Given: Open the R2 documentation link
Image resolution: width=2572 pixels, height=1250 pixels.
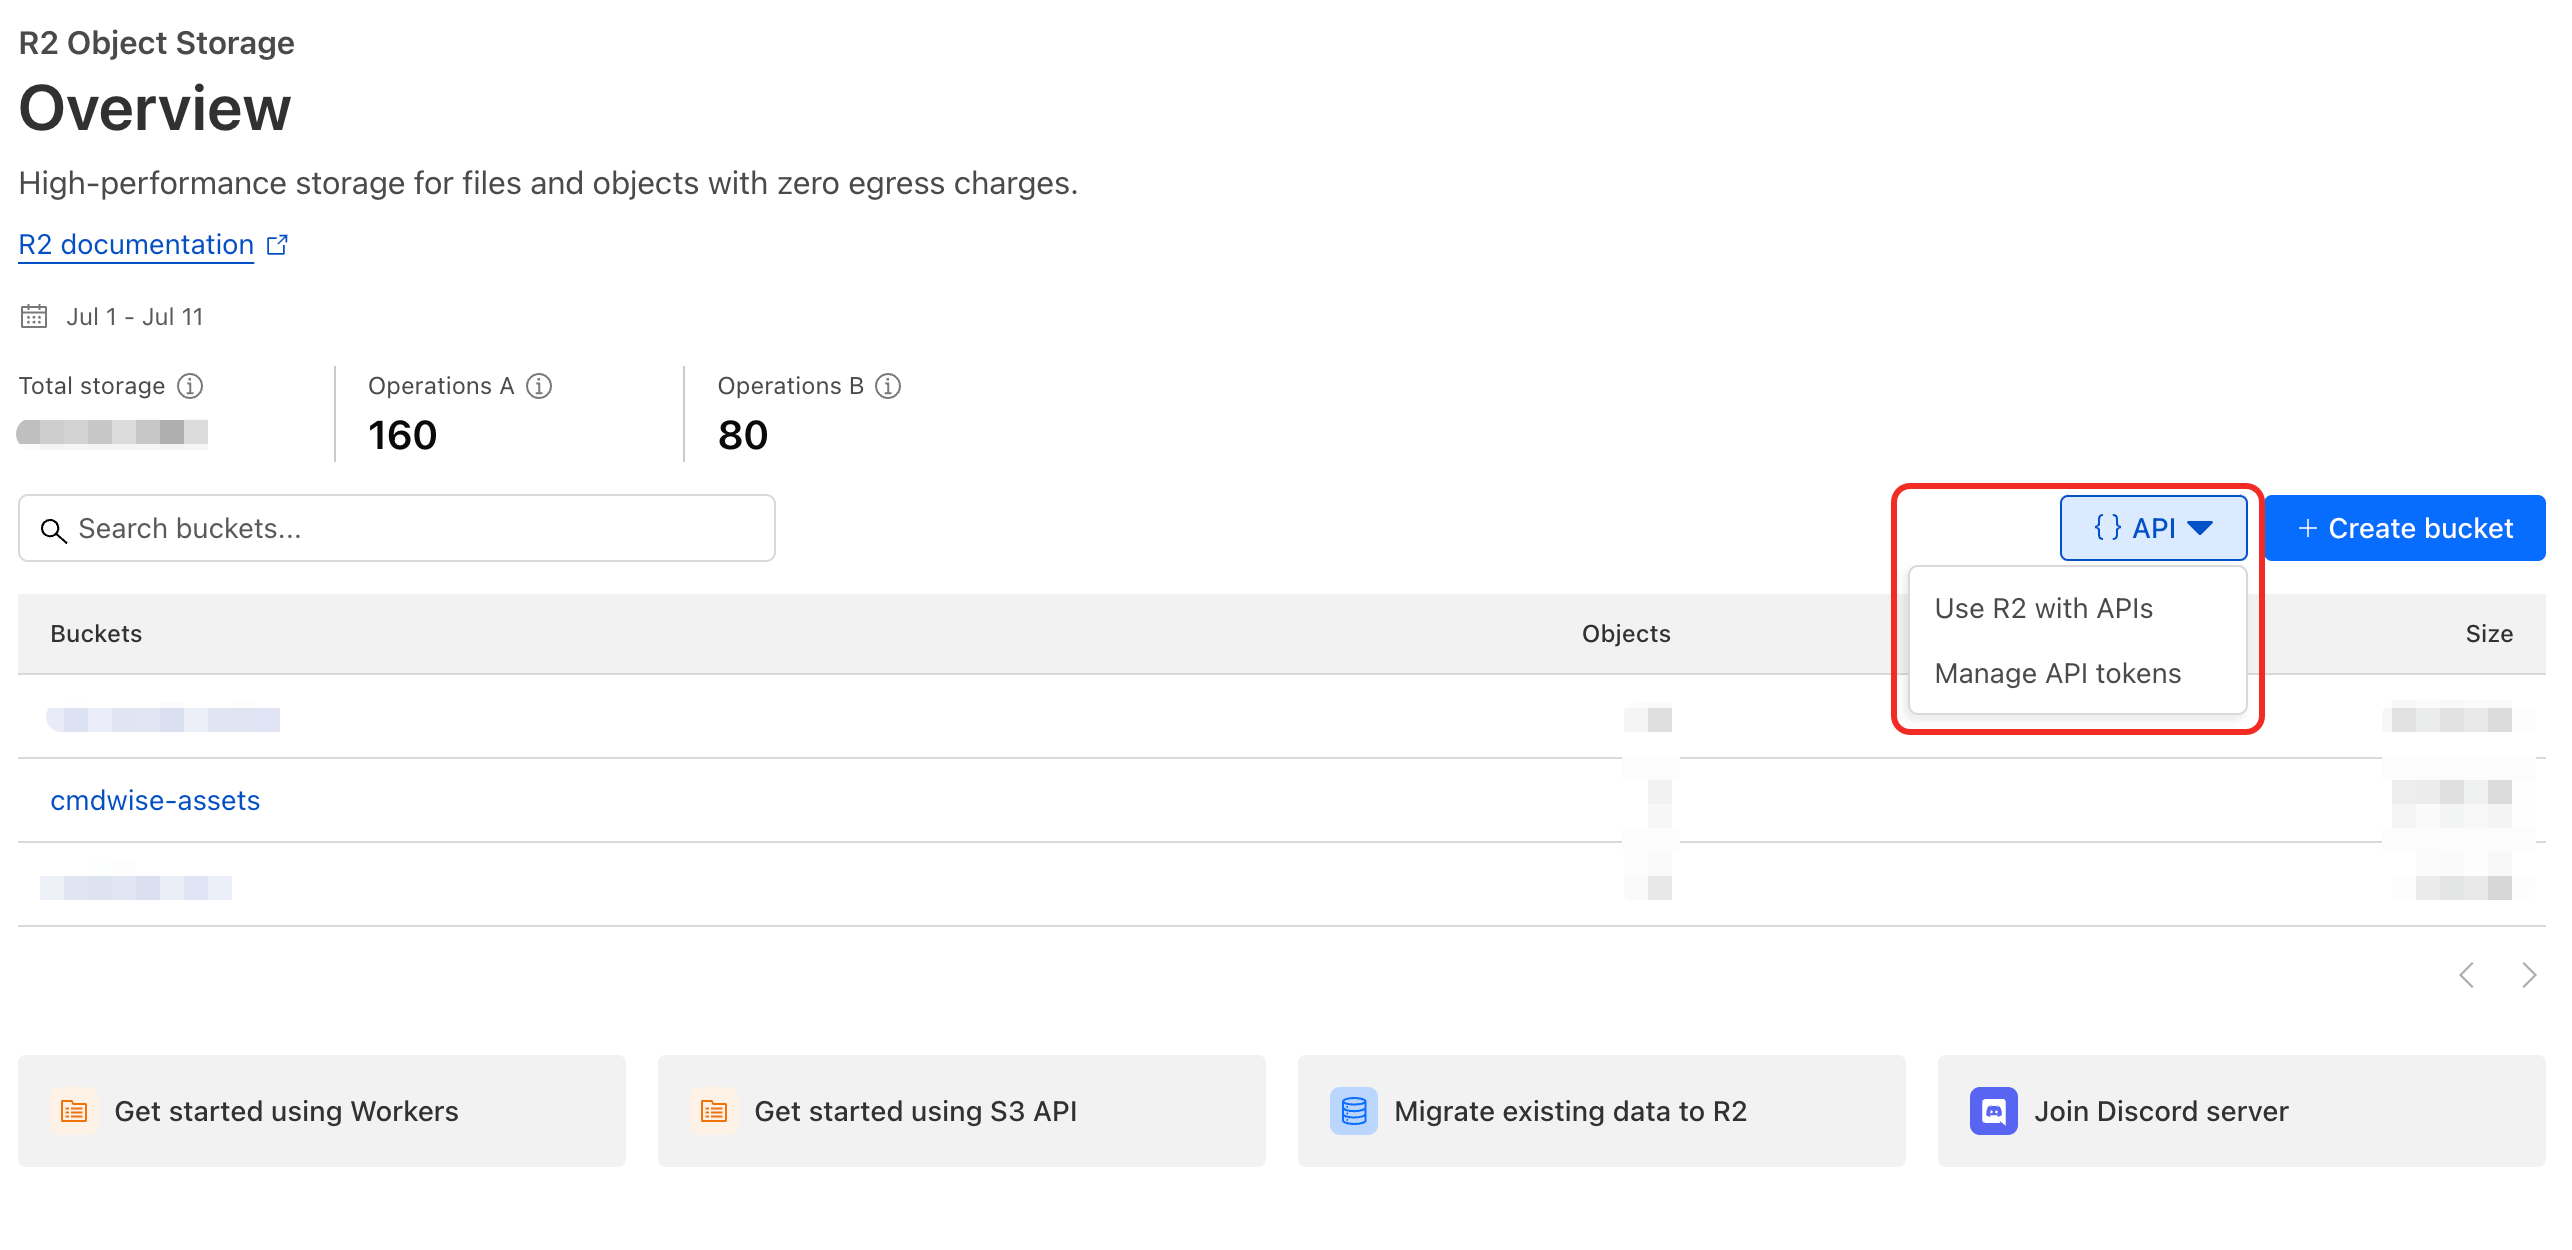Looking at the screenshot, I should pos(136,245).
